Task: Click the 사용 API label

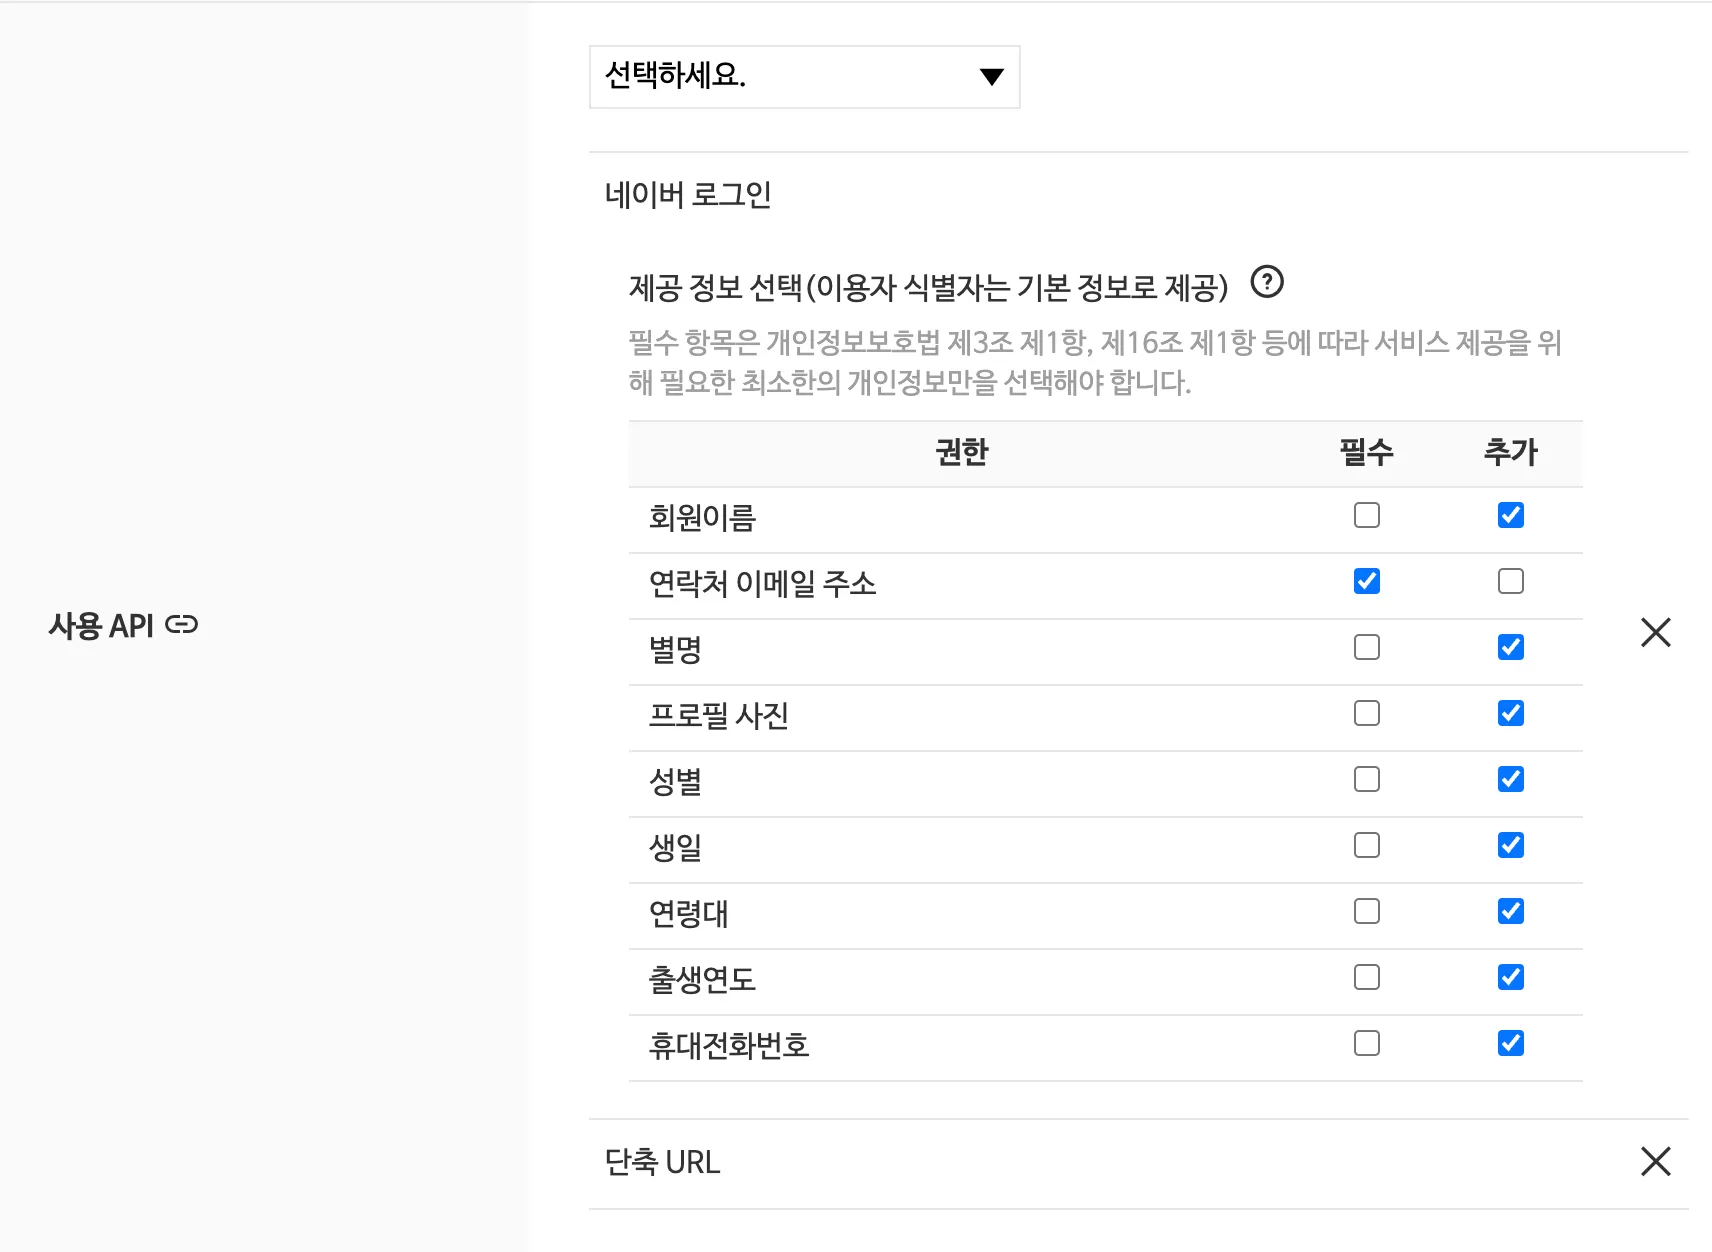Action: (x=101, y=626)
